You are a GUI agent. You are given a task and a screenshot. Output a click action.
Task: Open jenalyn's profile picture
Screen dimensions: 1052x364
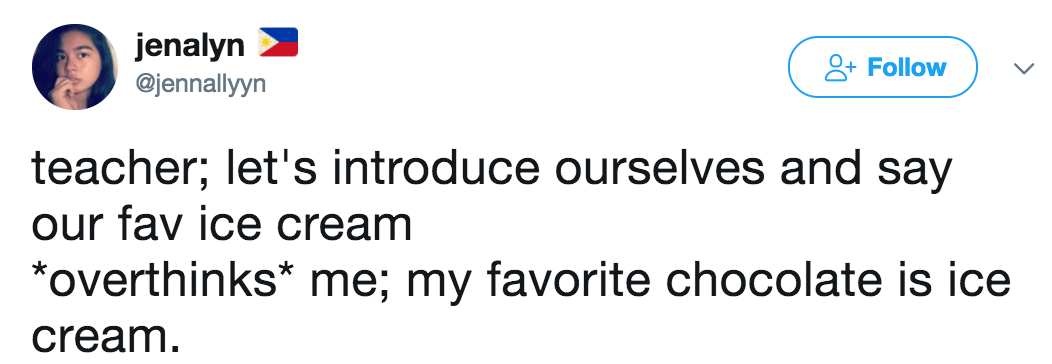(74, 66)
